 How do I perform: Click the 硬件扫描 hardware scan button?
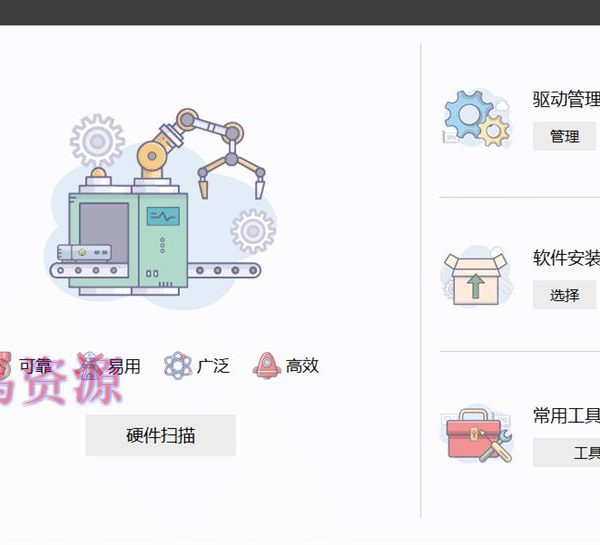click(x=160, y=435)
